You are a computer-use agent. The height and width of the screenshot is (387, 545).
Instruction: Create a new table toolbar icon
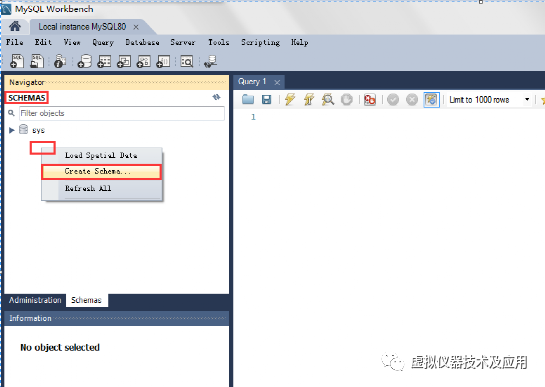click(x=104, y=62)
